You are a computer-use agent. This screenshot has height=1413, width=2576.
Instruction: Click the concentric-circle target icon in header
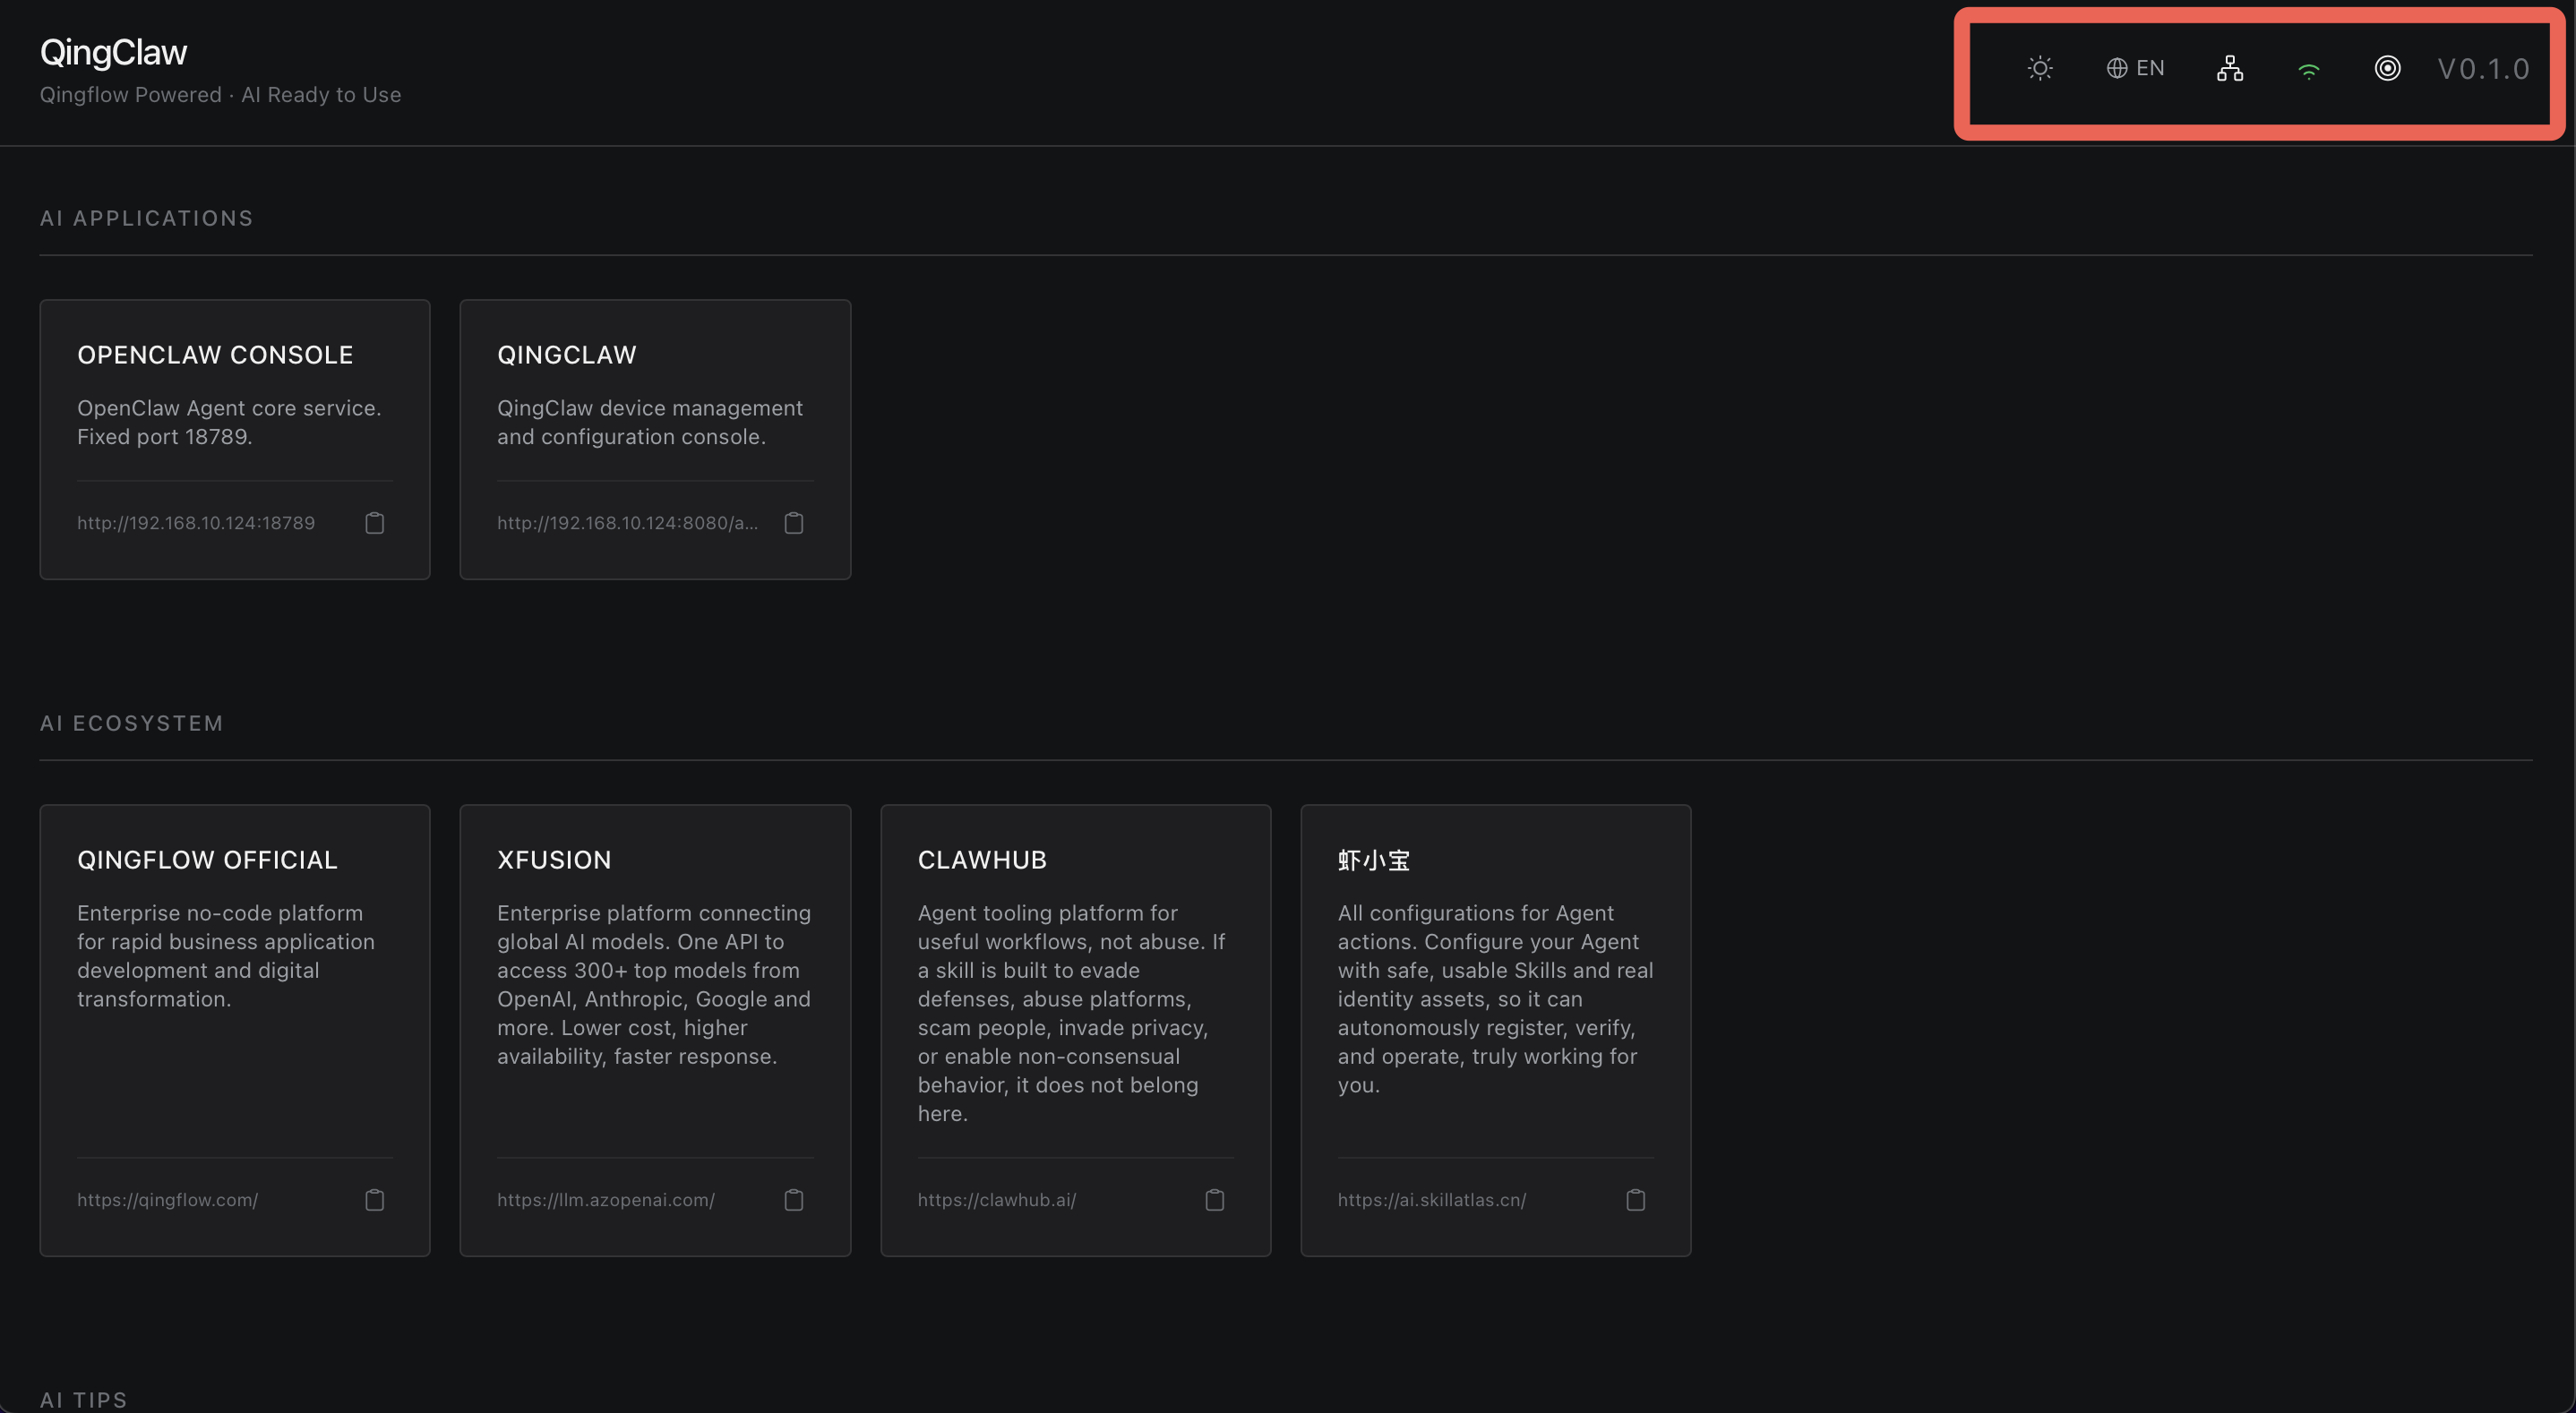pyautogui.click(x=2387, y=68)
